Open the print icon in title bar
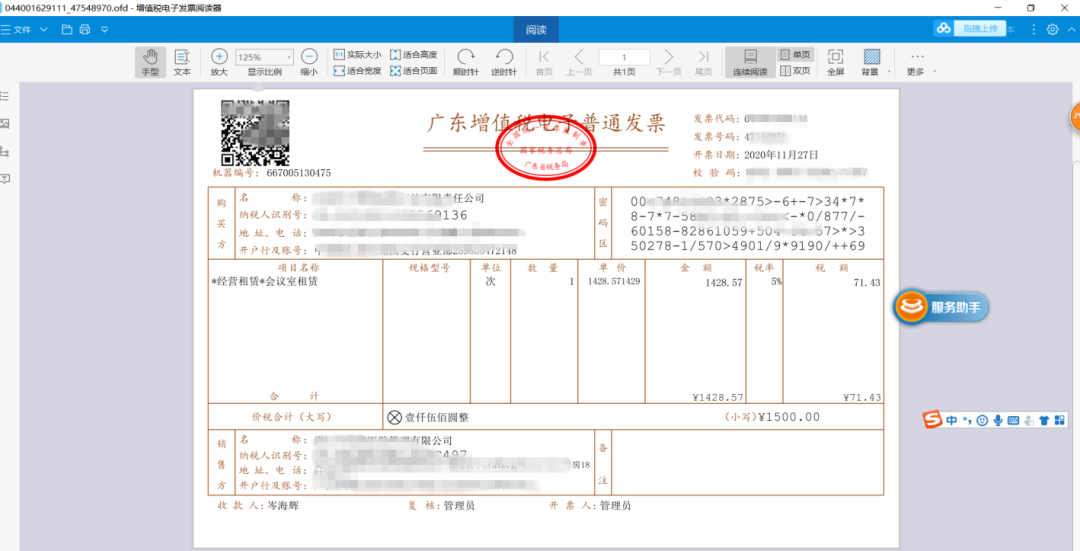 coord(86,29)
